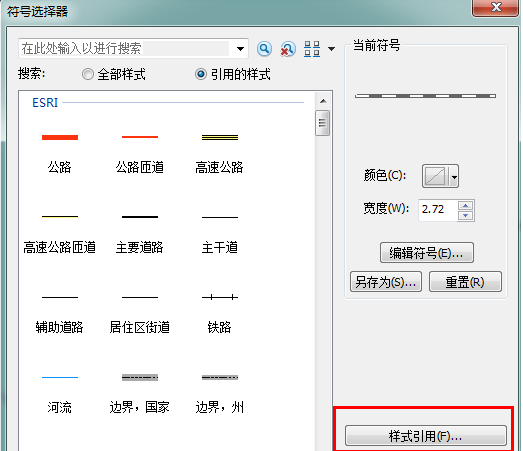Image resolution: width=523 pixels, height=451 pixels.
Task: Click the 另存为 button
Action: tap(386, 282)
